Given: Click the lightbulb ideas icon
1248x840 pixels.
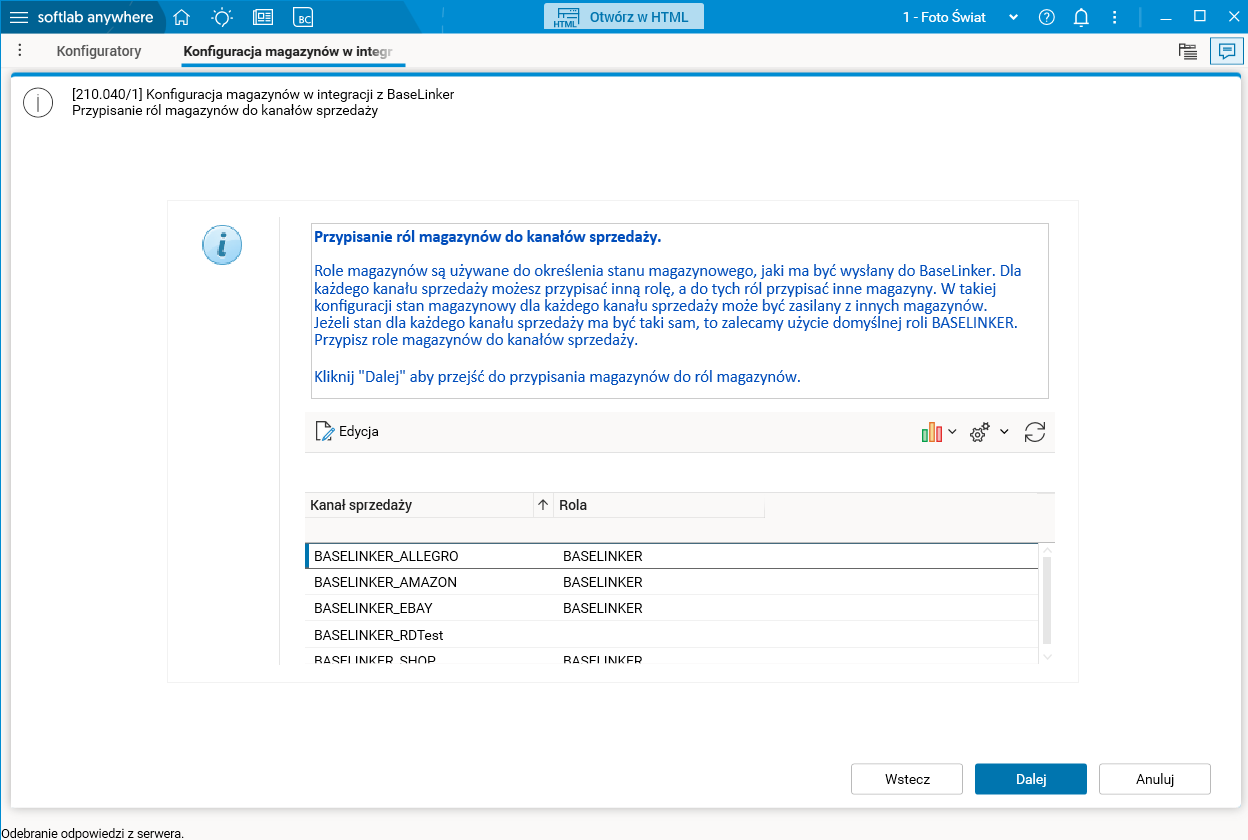Looking at the screenshot, I should 222,17.
